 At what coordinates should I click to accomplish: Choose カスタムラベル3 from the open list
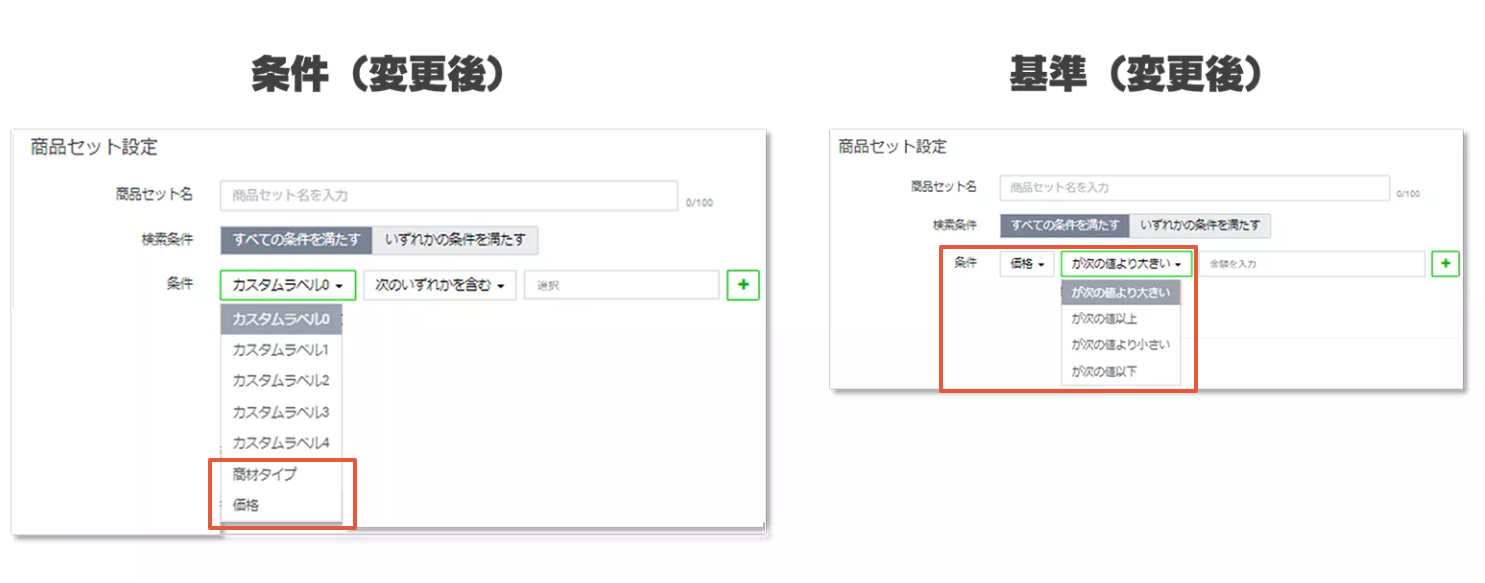tap(280, 412)
